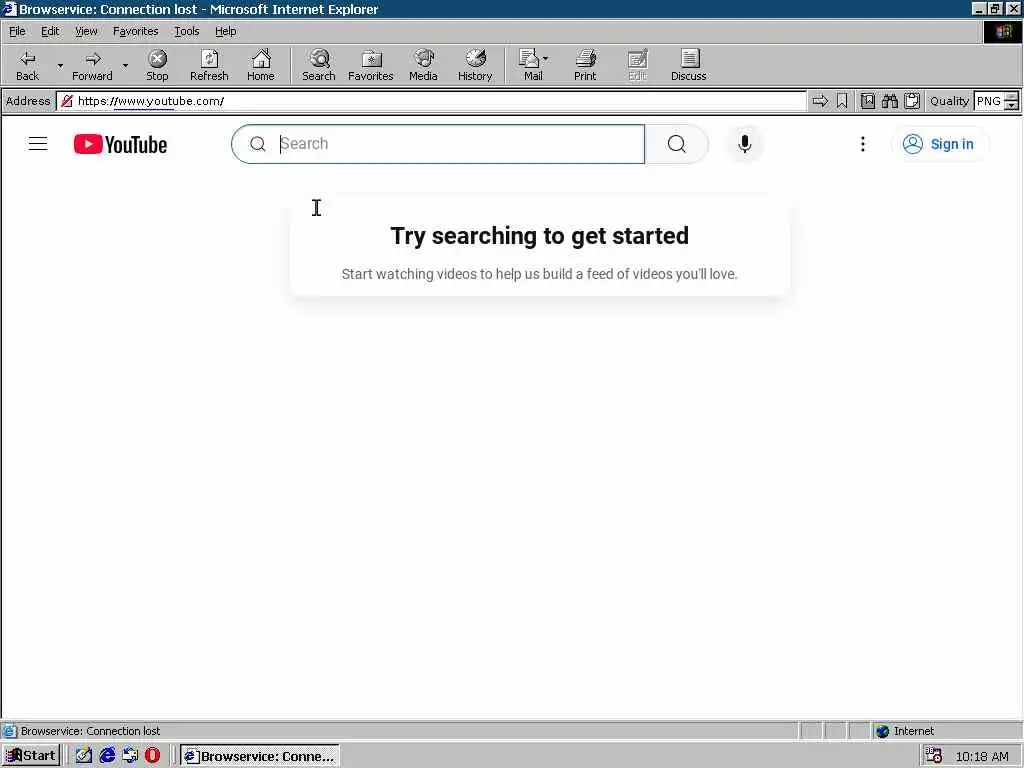Print the current page
The width and height of the screenshot is (1024, 768).
[x=585, y=65]
